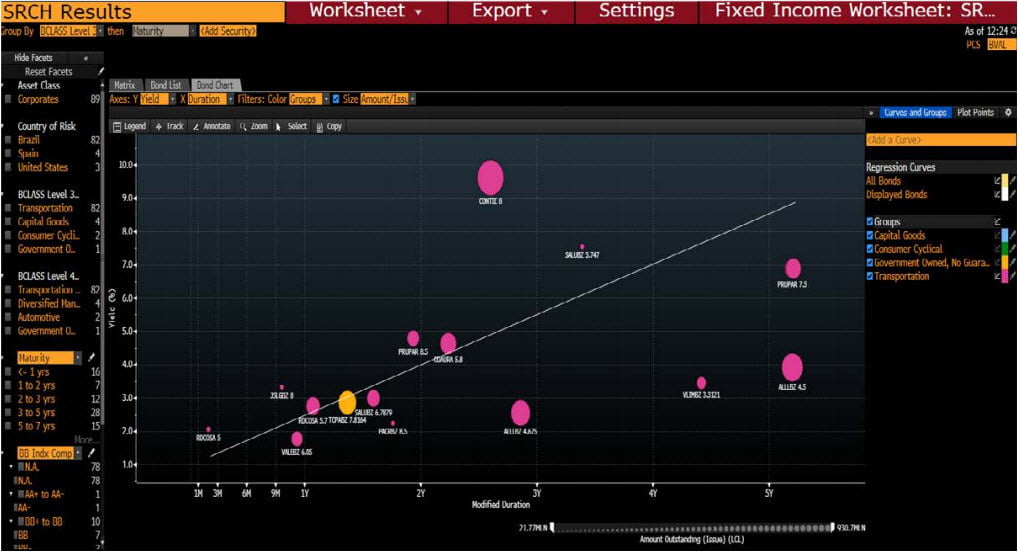
Task: Open chart settings gear icon
Action: pos(1008,112)
